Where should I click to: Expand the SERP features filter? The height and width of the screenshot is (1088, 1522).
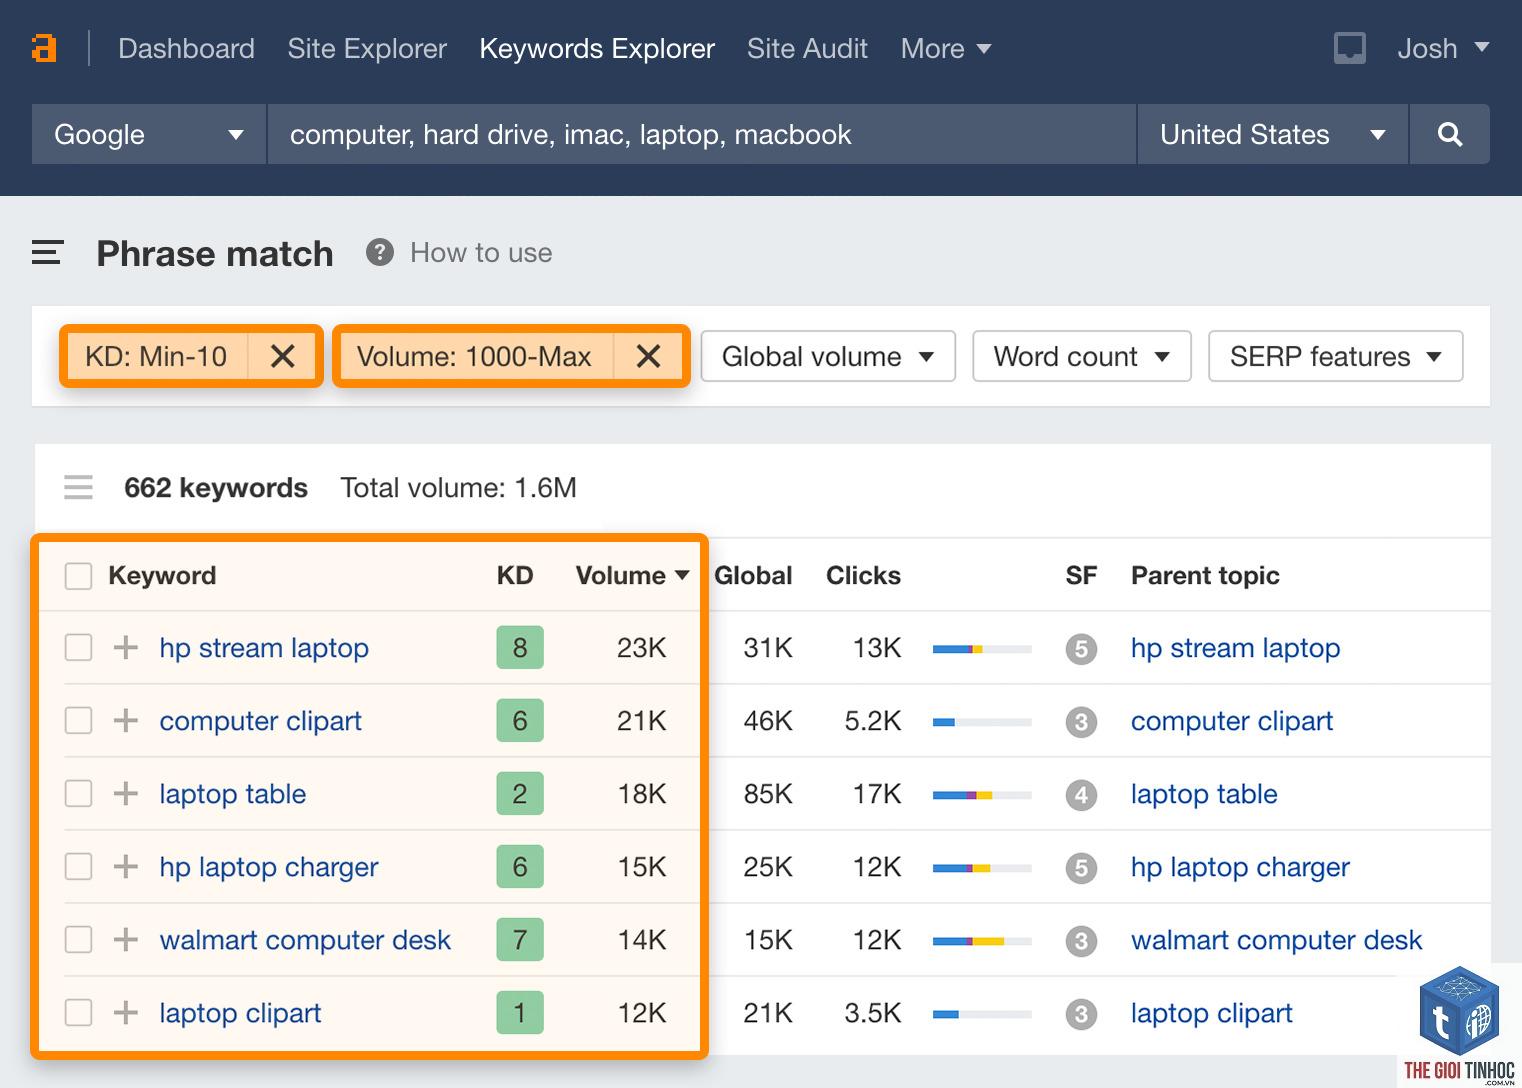[x=1336, y=356]
